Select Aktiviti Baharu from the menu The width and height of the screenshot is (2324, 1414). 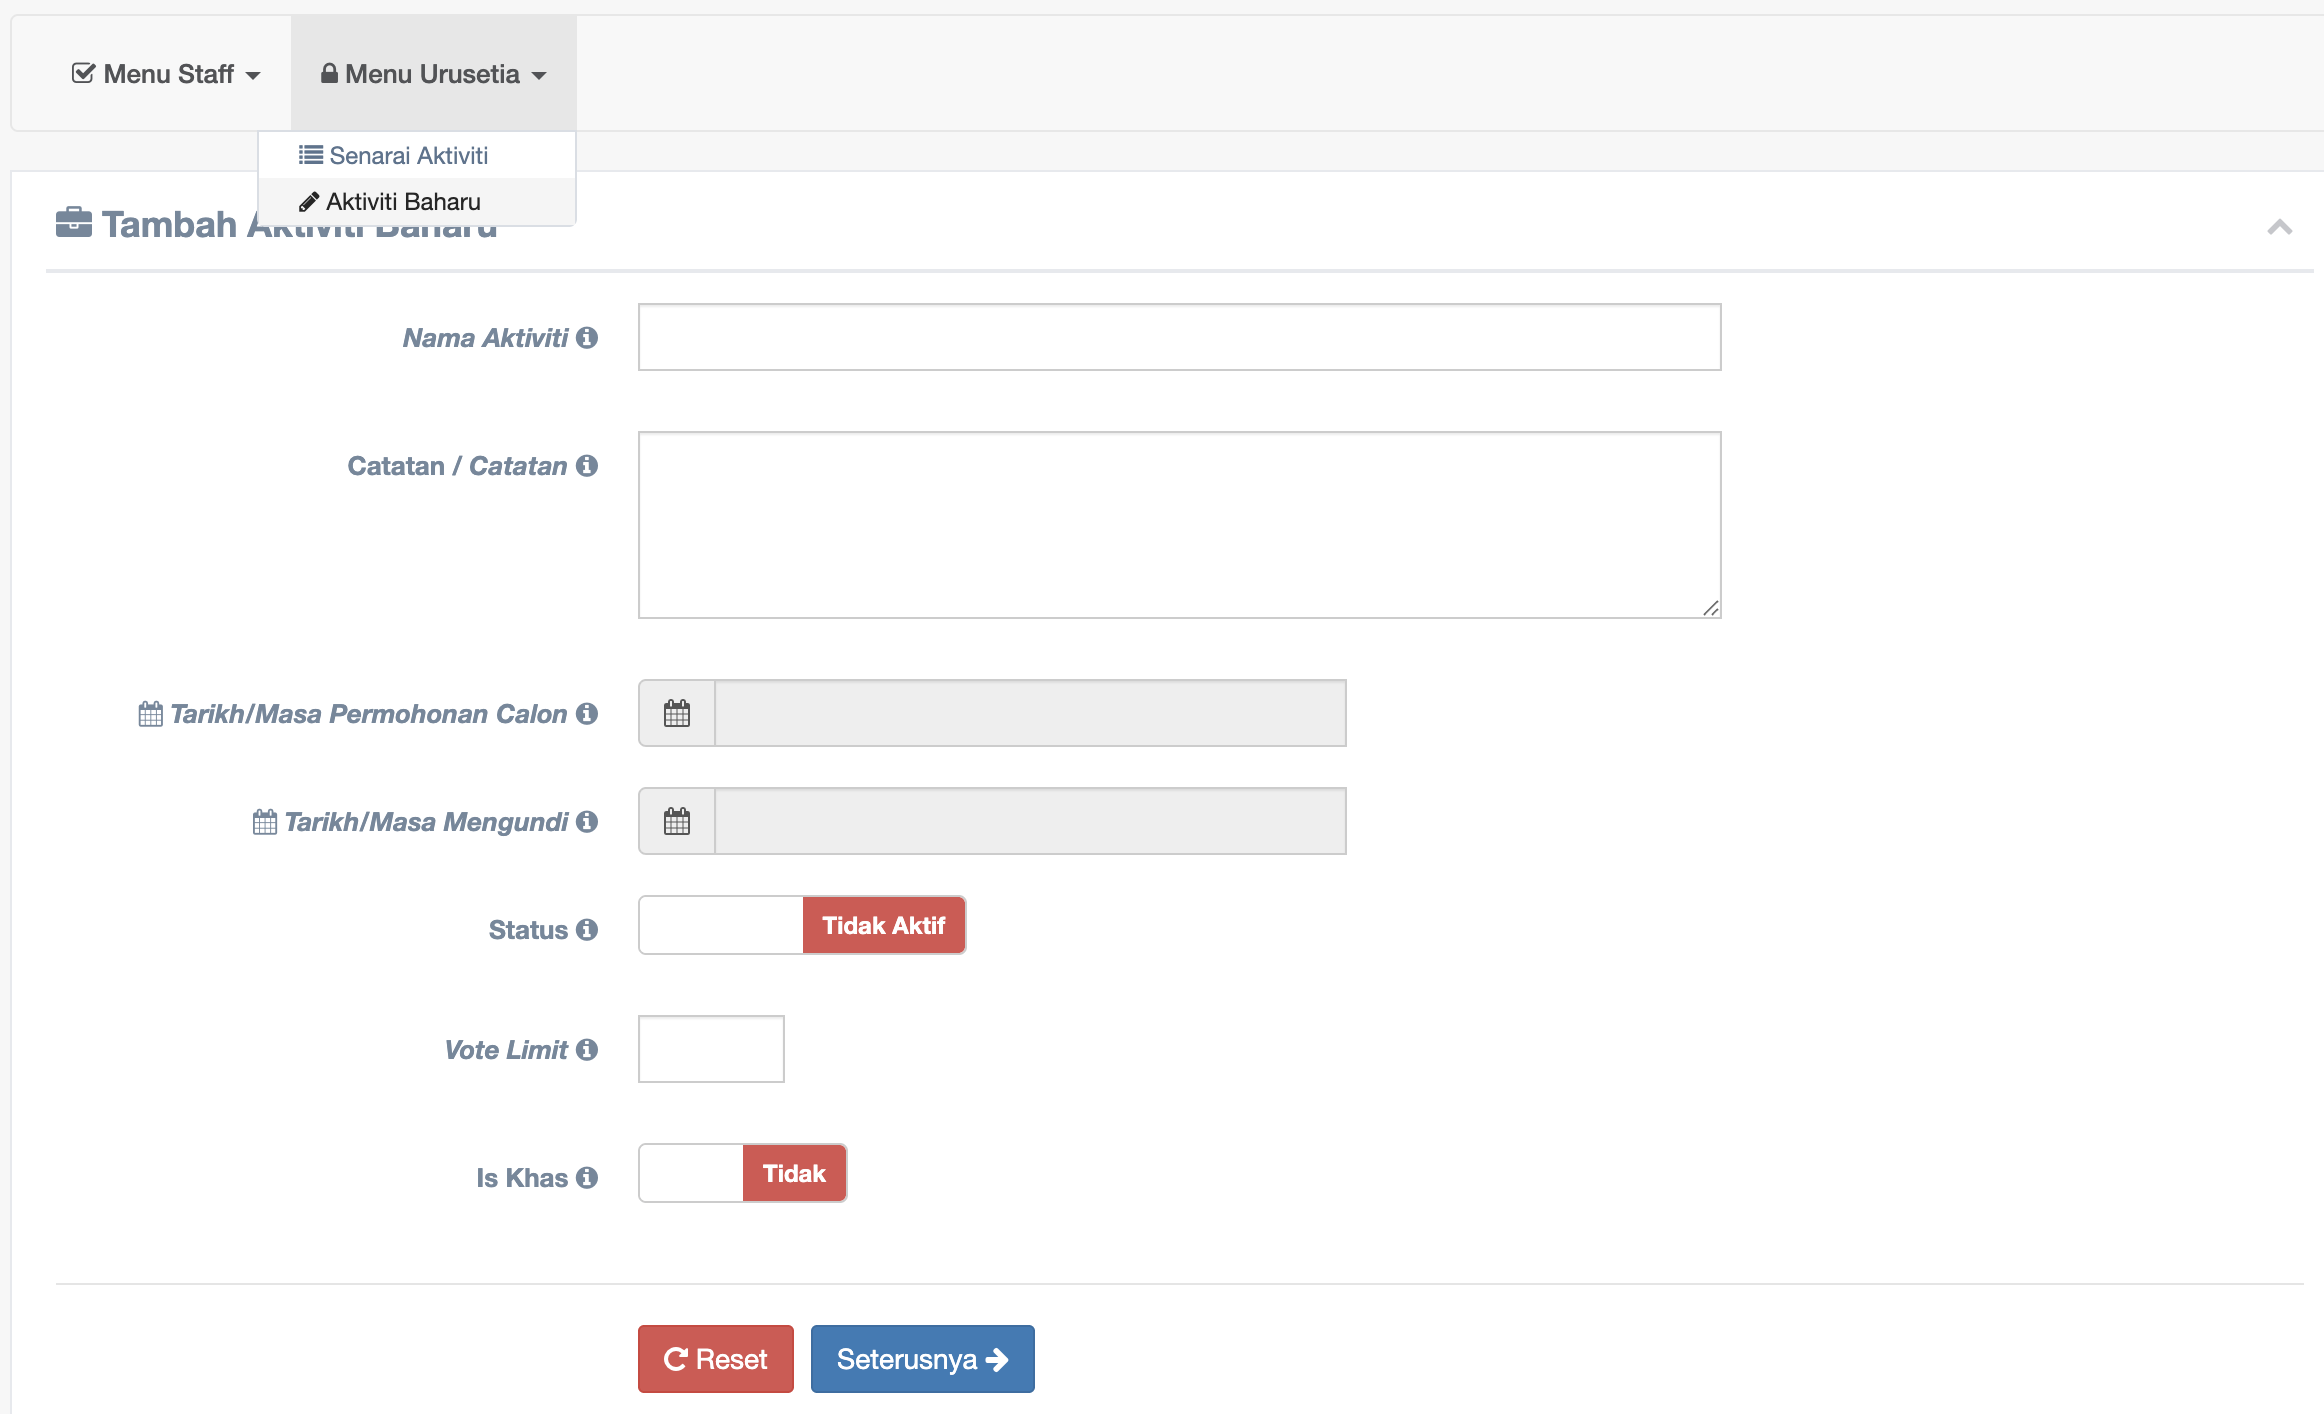[390, 202]
